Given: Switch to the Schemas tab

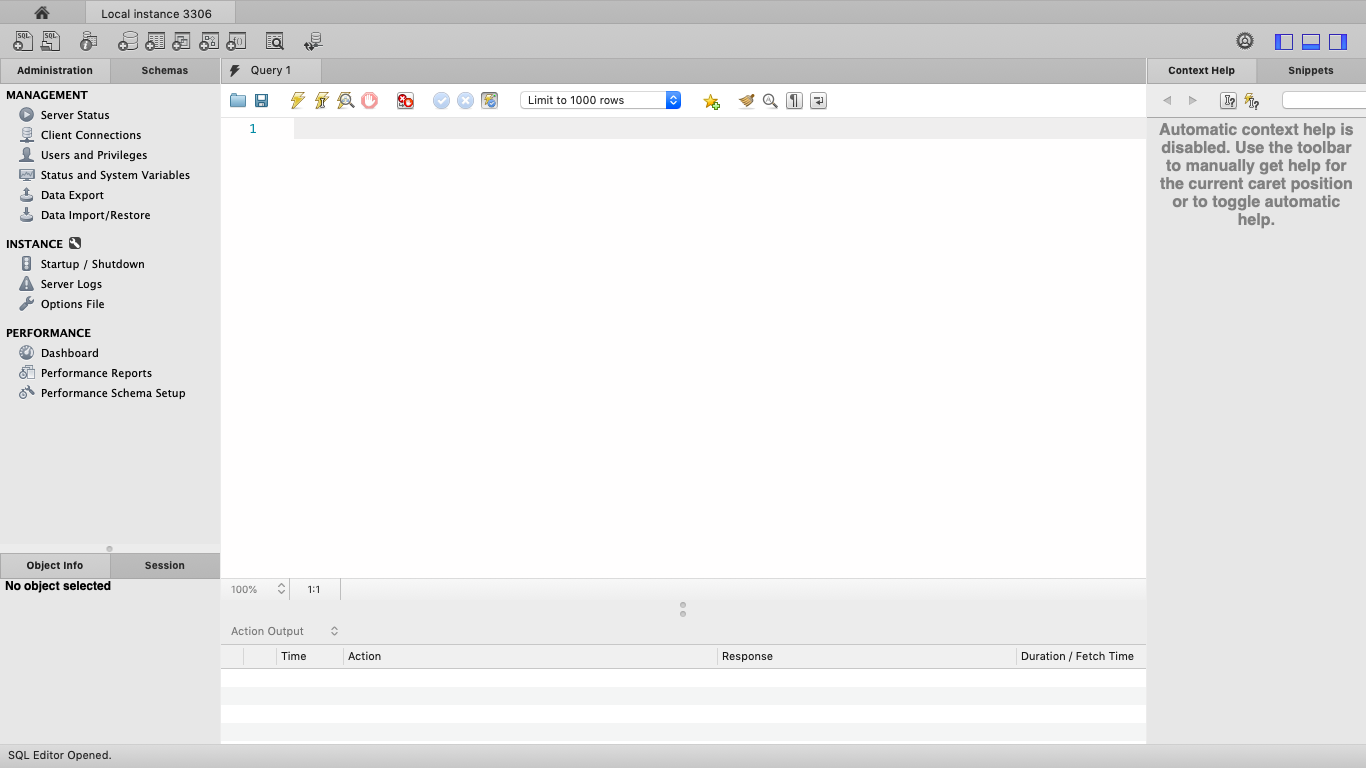Looking at the screenshot, I should [x=164, y=70].
